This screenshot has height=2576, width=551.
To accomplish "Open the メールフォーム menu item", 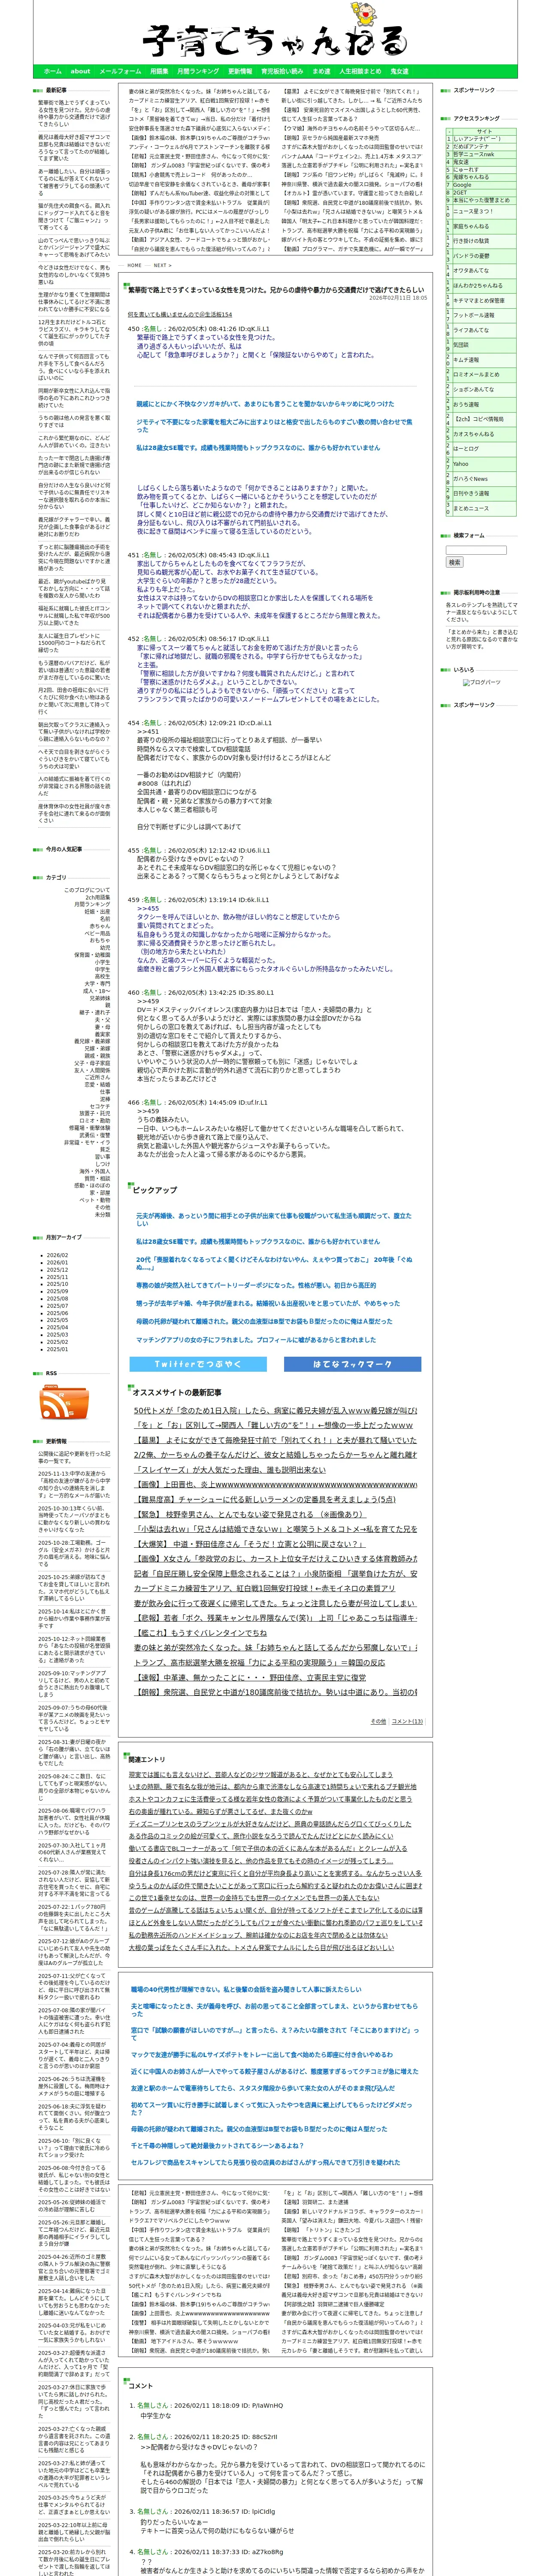I will pos(120,72).
